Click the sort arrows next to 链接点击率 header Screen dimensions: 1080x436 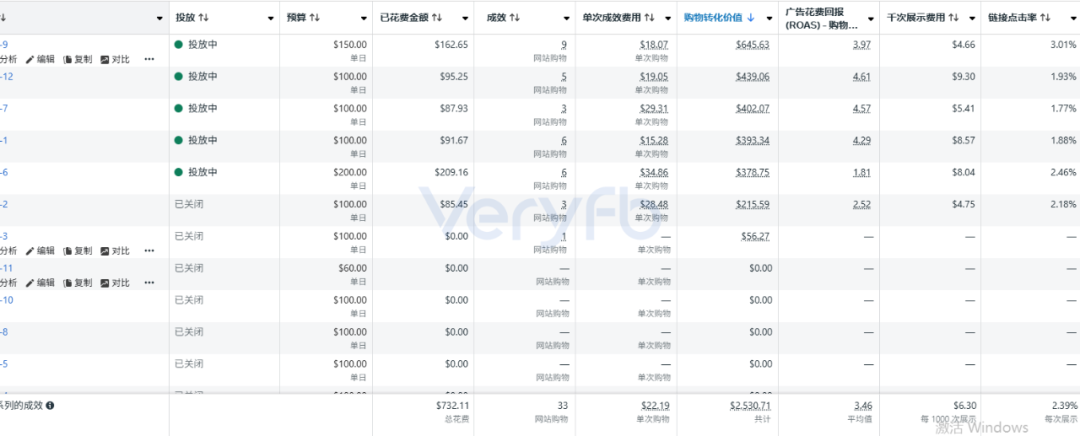tap(1045, 17)
